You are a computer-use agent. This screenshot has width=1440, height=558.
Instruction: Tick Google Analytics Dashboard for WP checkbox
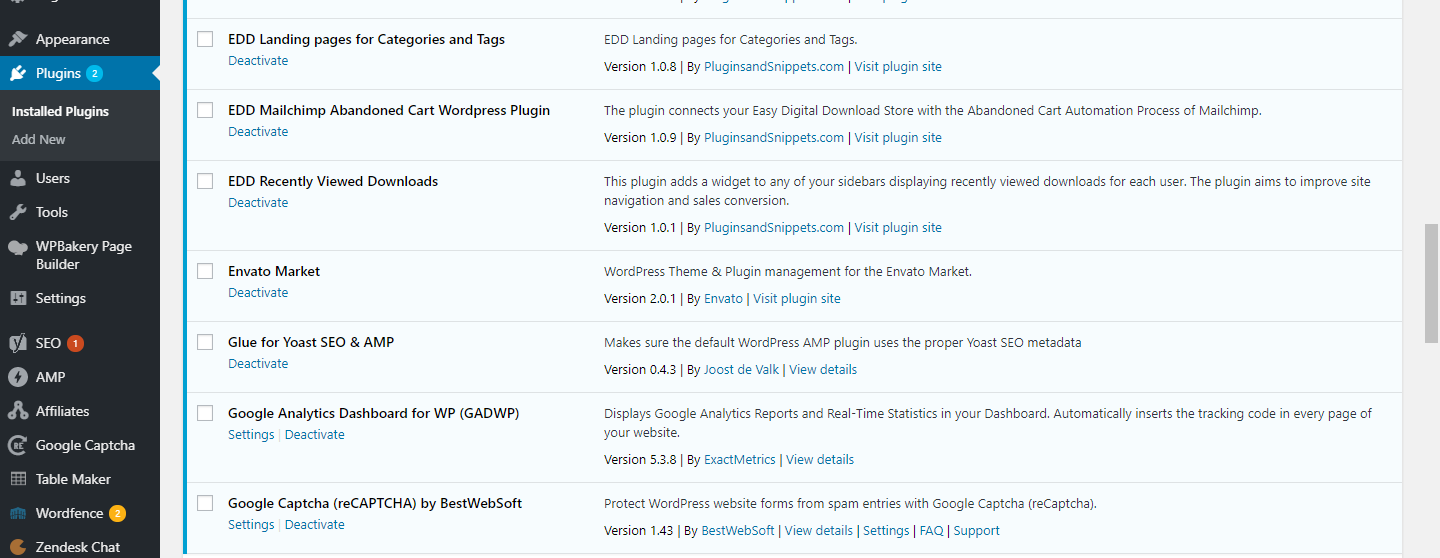coord(205,413)
